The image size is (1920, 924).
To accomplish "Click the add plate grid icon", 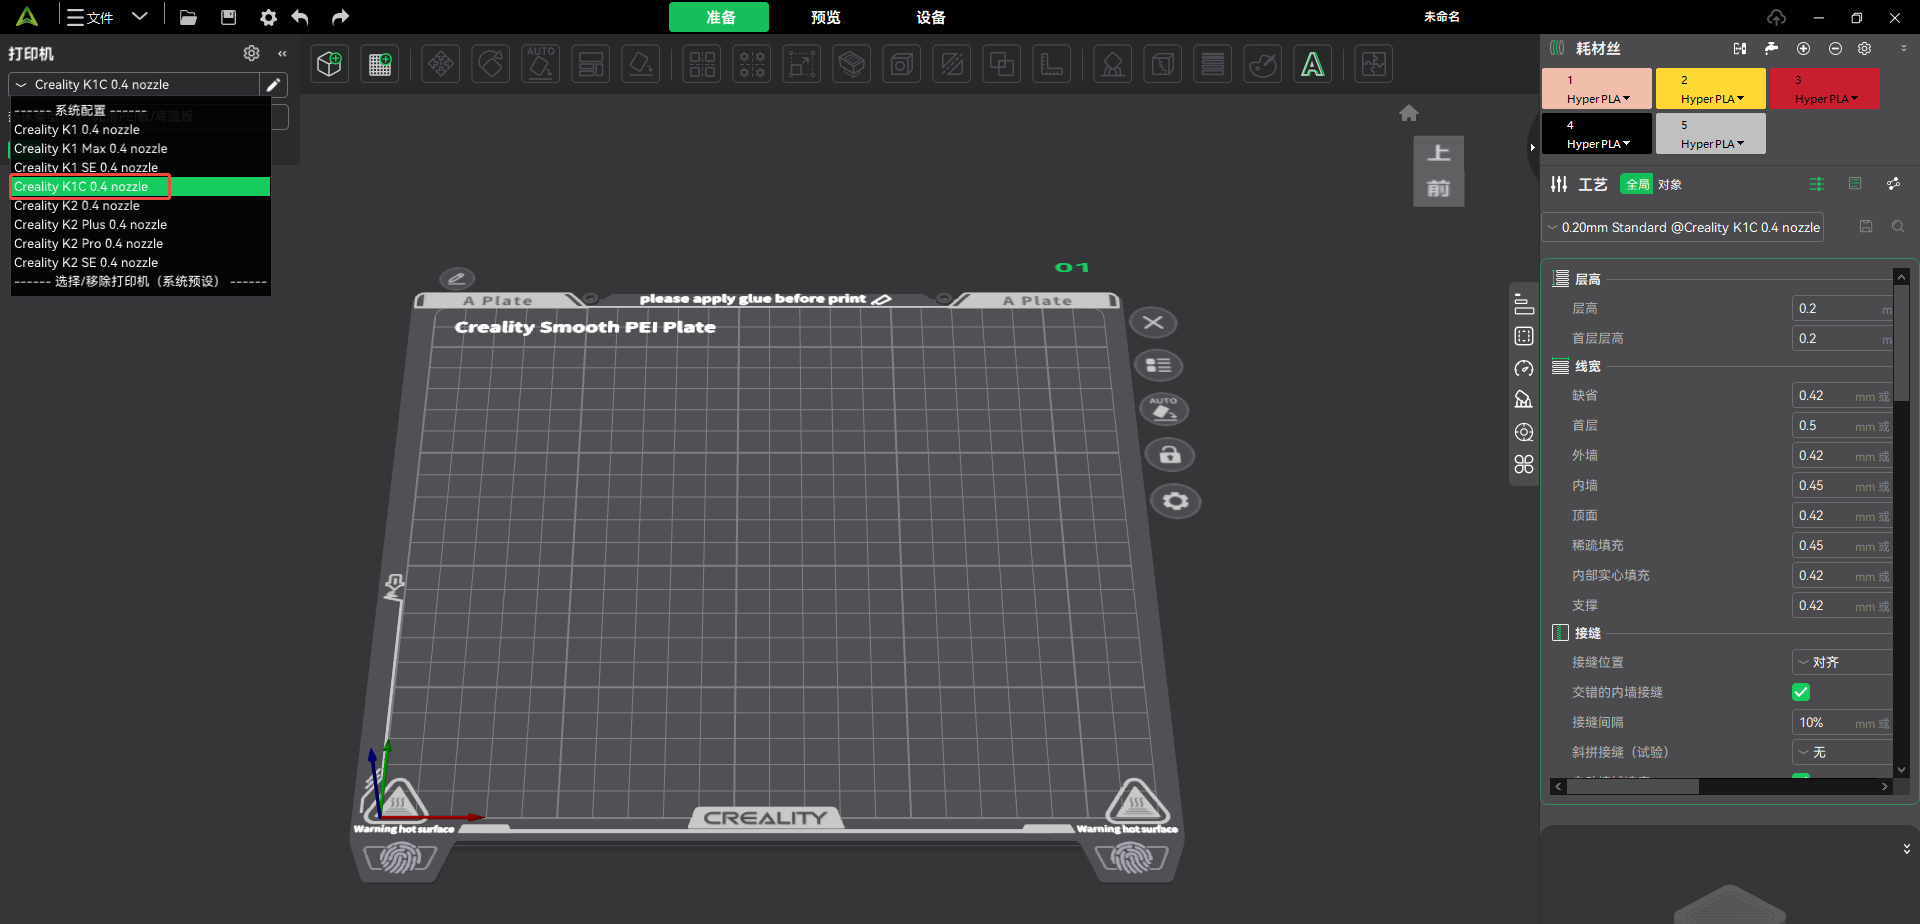I will click(x=380, y=65).
